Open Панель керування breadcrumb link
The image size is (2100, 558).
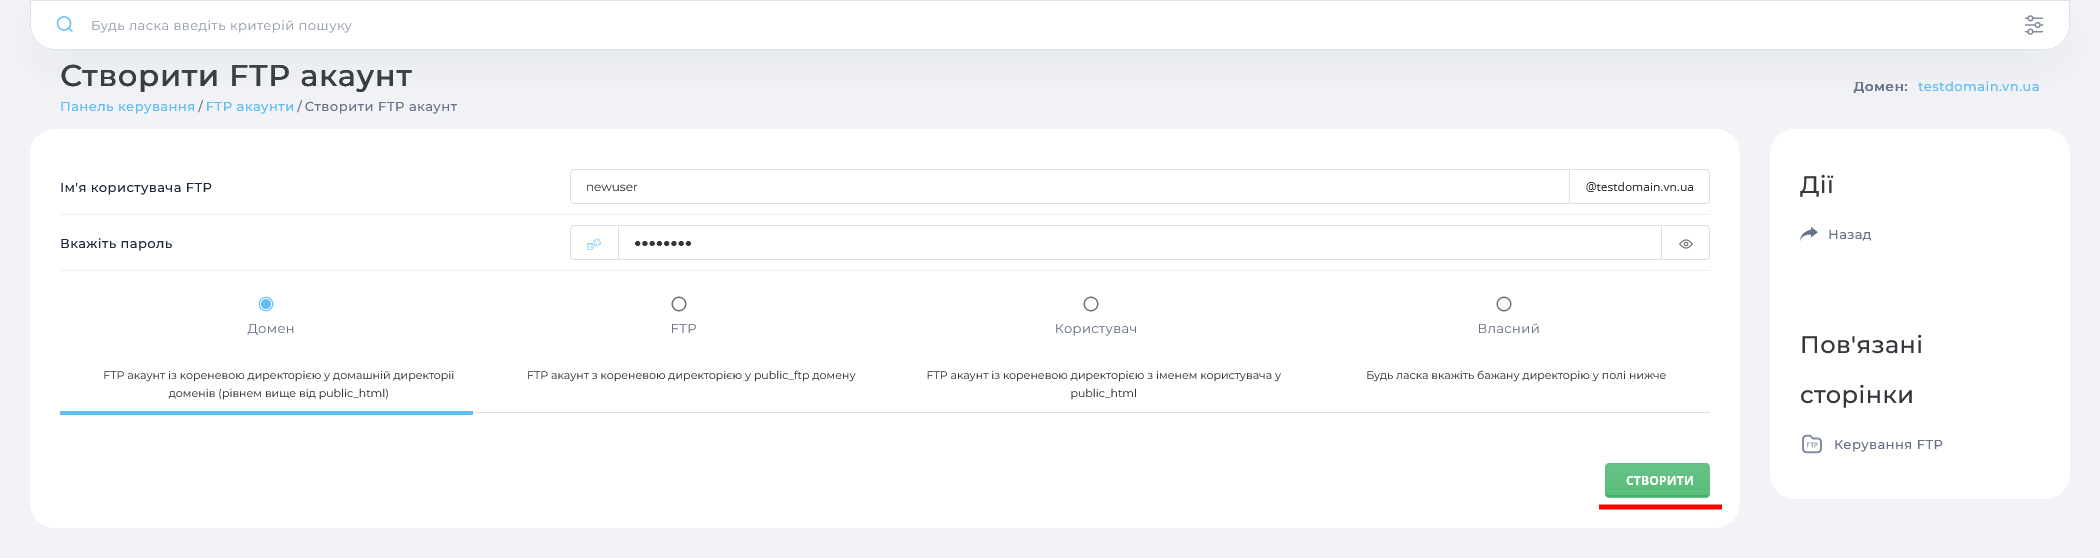tap(127, 107)
